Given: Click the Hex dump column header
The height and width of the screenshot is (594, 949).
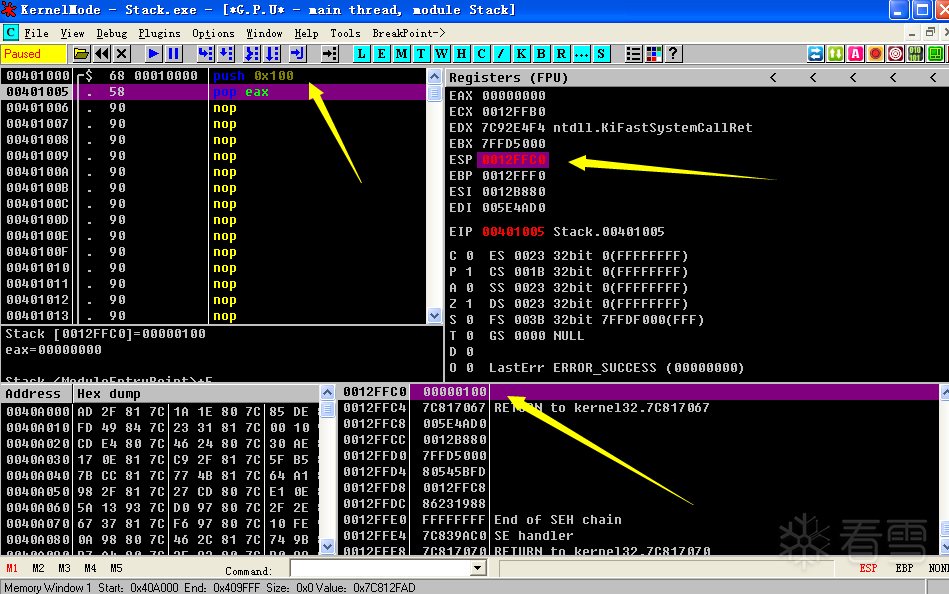Looking at the screenshot, I should [x=196, y=394].
